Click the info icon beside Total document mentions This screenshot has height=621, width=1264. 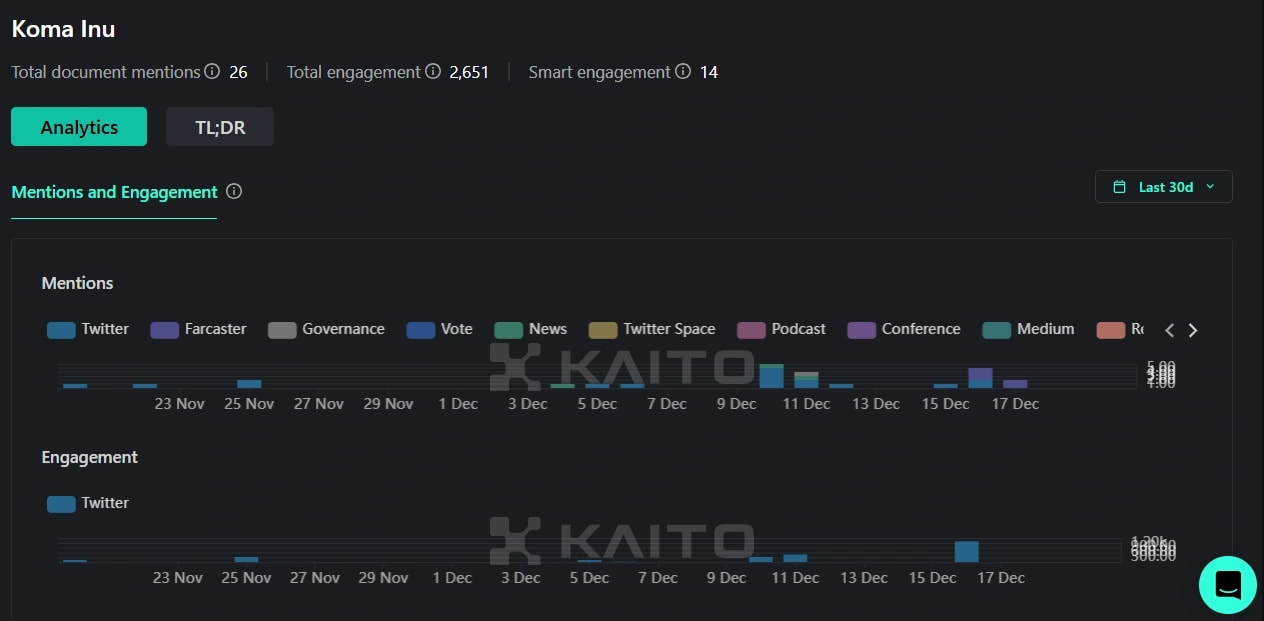click(x=211, y=72)
